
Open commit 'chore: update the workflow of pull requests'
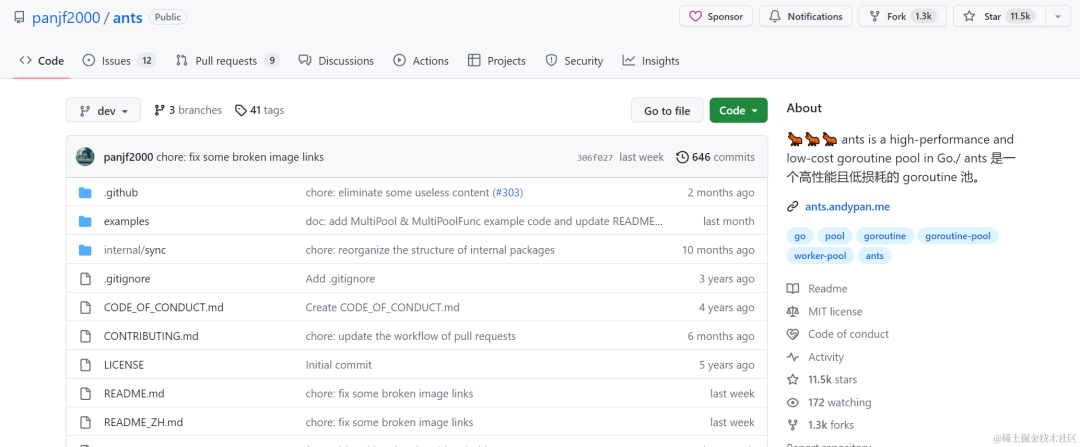click(x=411, y=336)
